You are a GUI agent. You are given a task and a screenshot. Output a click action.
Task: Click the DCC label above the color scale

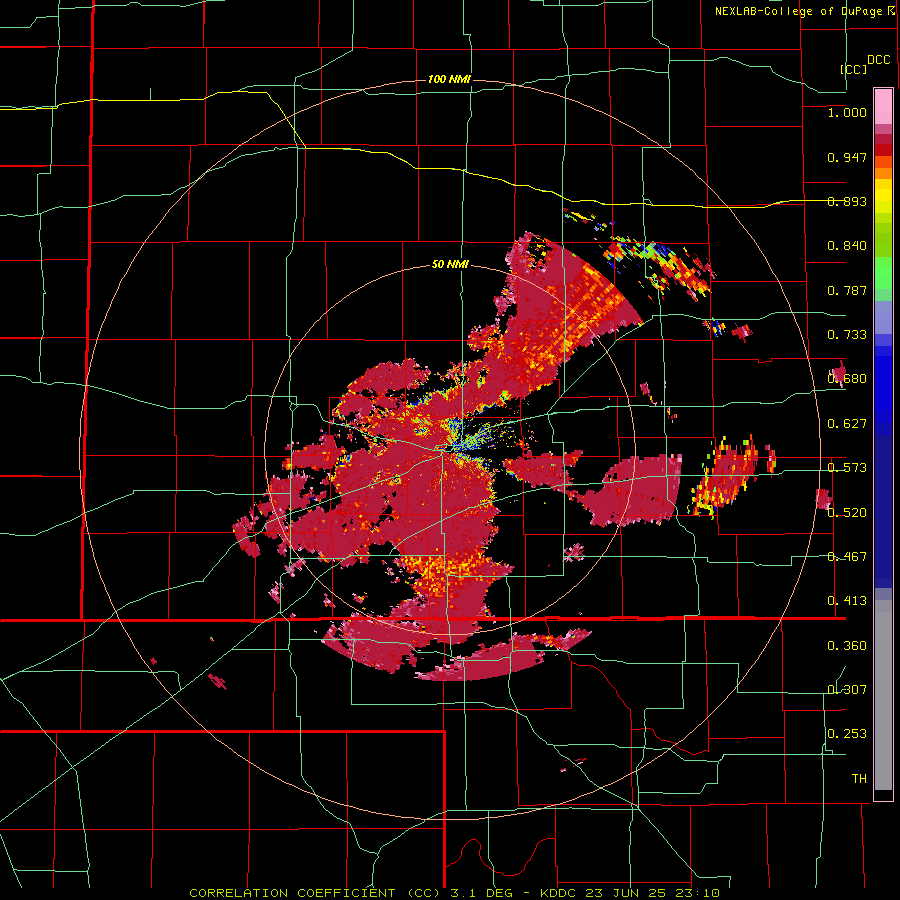click(879, 60)
